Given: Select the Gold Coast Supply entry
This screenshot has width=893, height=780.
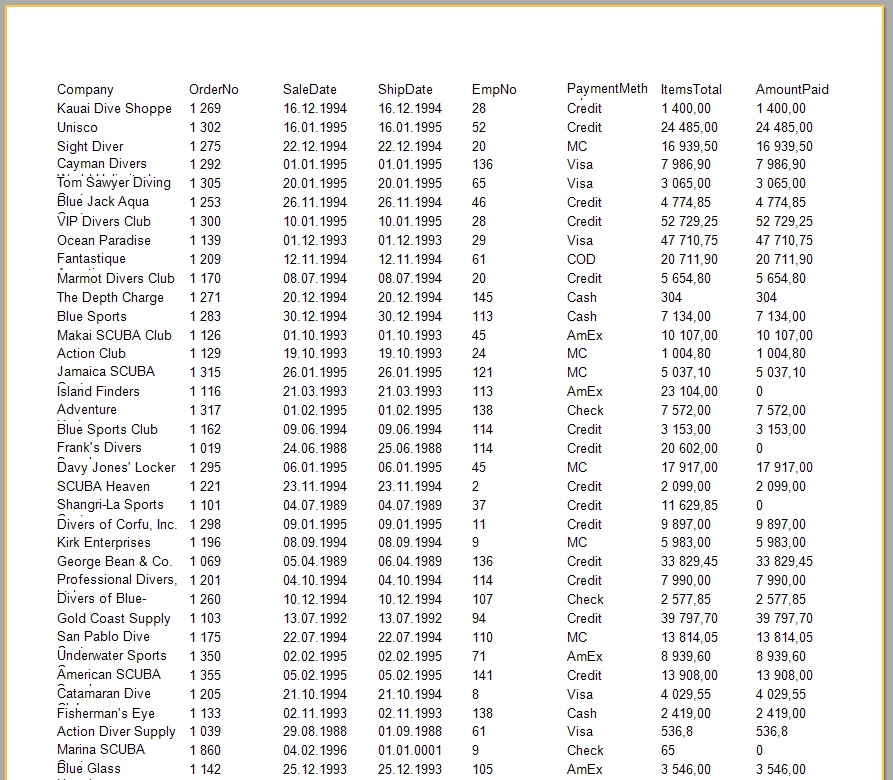Looking at the screenshot, I should [x=113, y=619].
